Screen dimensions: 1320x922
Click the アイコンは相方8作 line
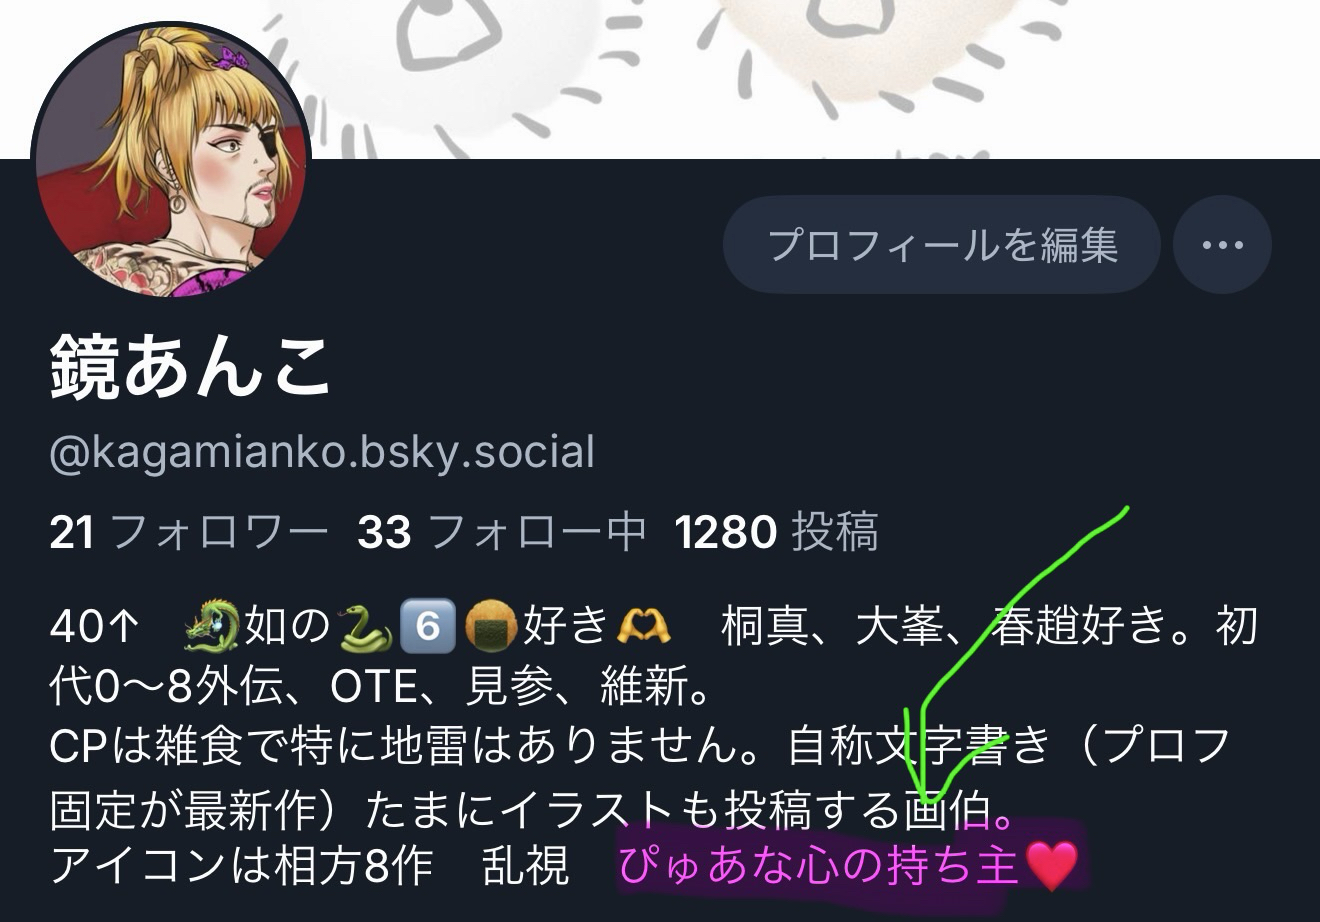(x=241, y=866)
